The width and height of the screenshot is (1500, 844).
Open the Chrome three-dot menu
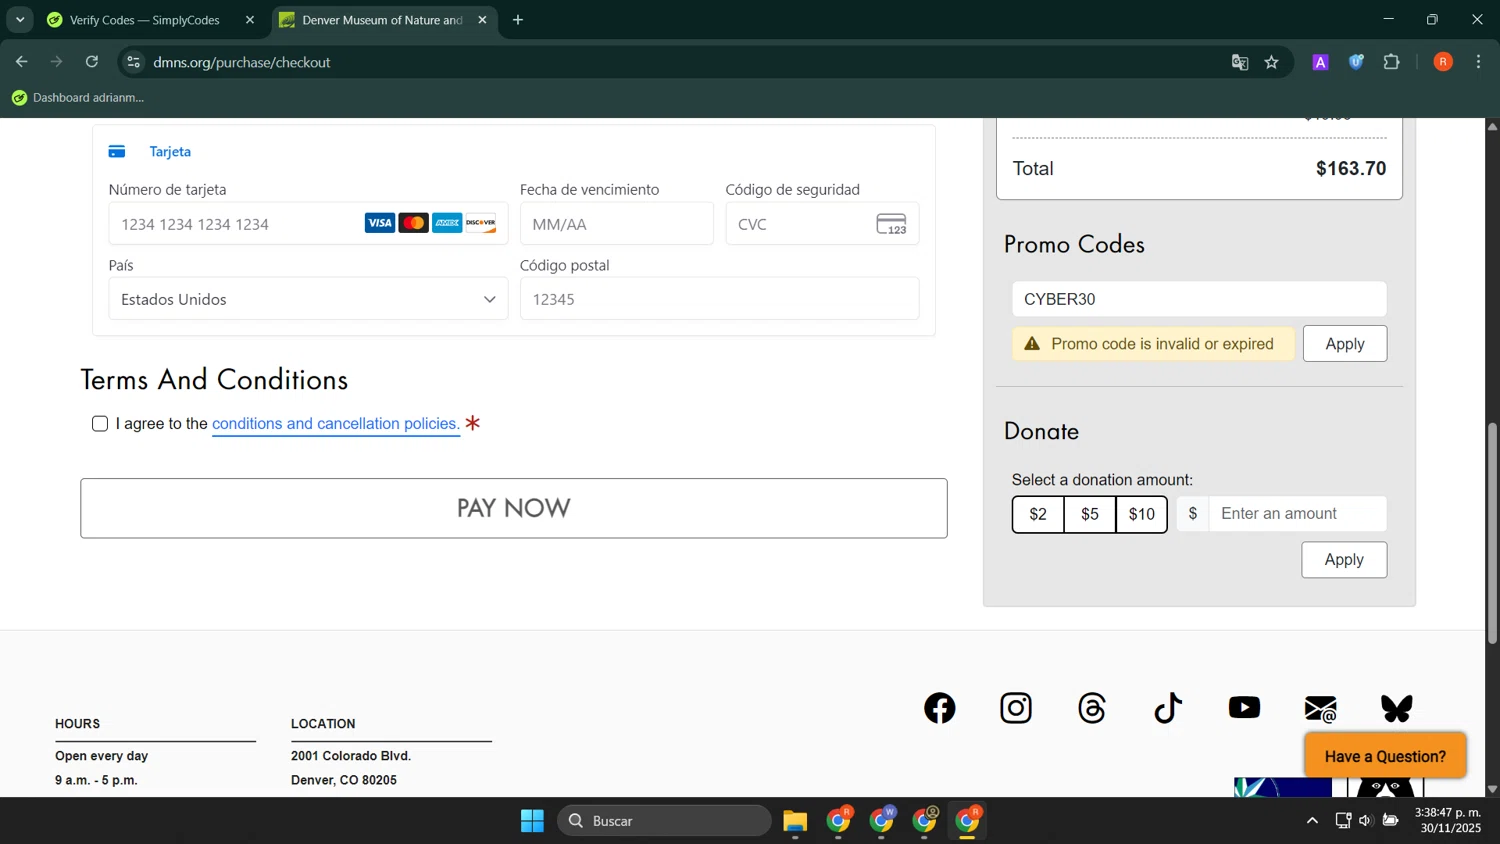1479,62
